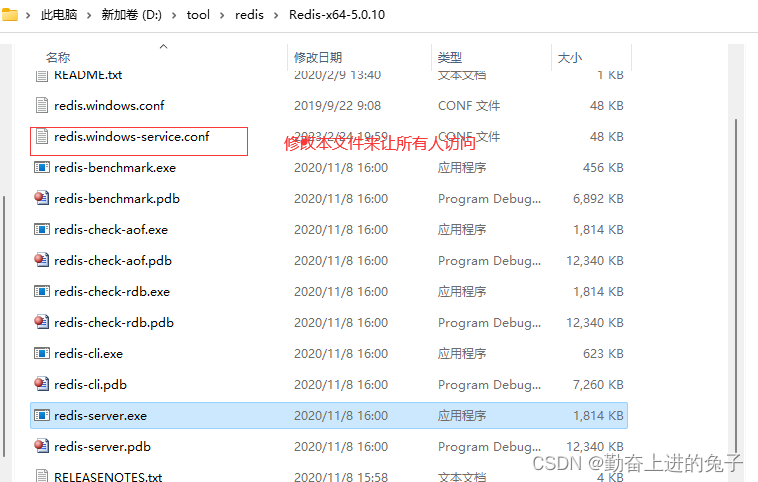Click file list vertical scrollbar on right
758x482 pixels.
[x=736, y=285]
